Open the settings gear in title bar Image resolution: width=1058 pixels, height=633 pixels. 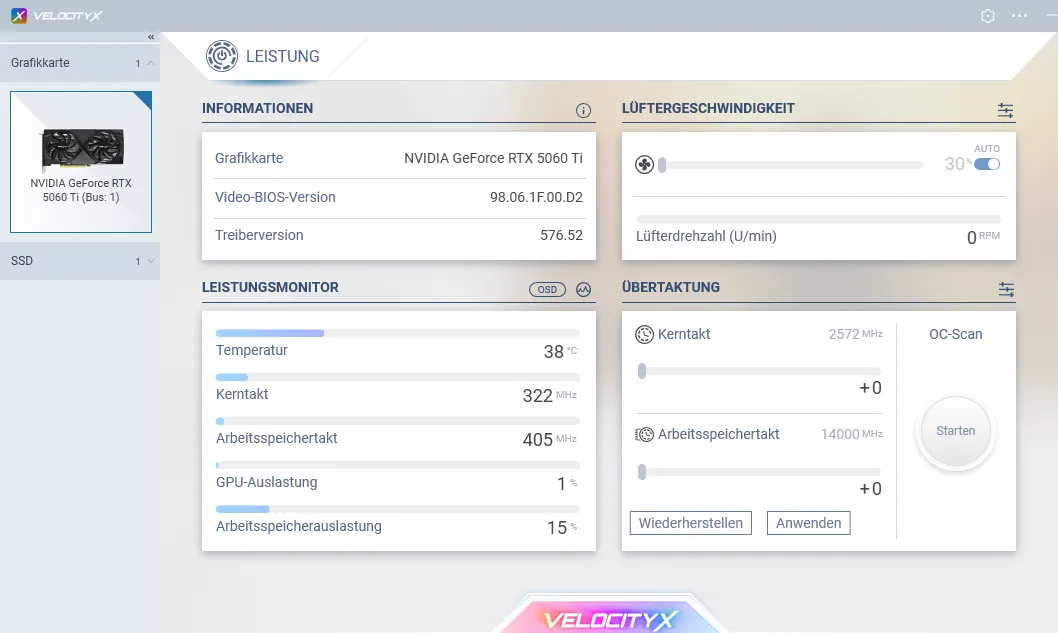pyautogui.click(x=988, y=16)
